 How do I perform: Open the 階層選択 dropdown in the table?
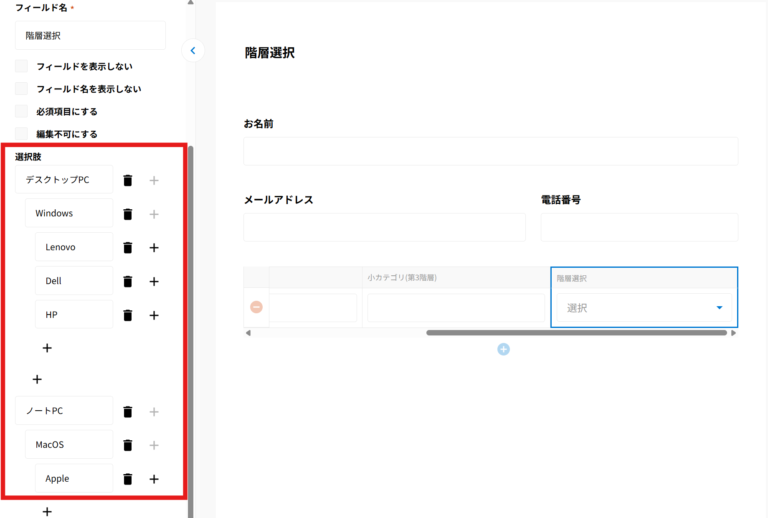[x=644, y=308]
